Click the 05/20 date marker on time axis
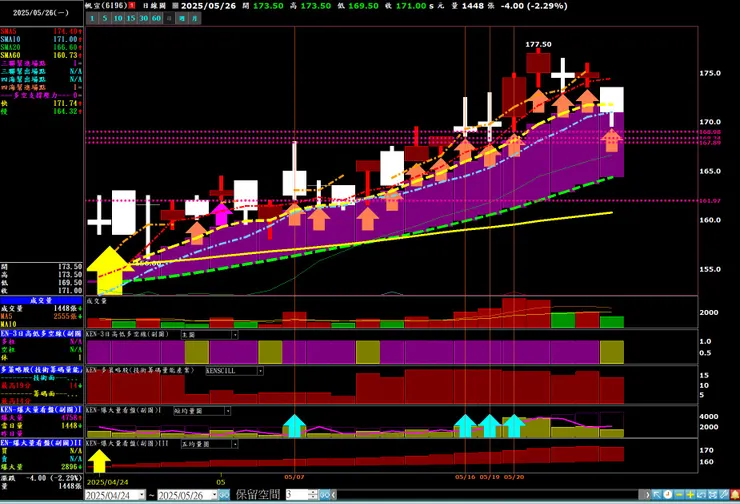Image resolution: width=740 pixels, height=504 pixels. pos(514,477)
